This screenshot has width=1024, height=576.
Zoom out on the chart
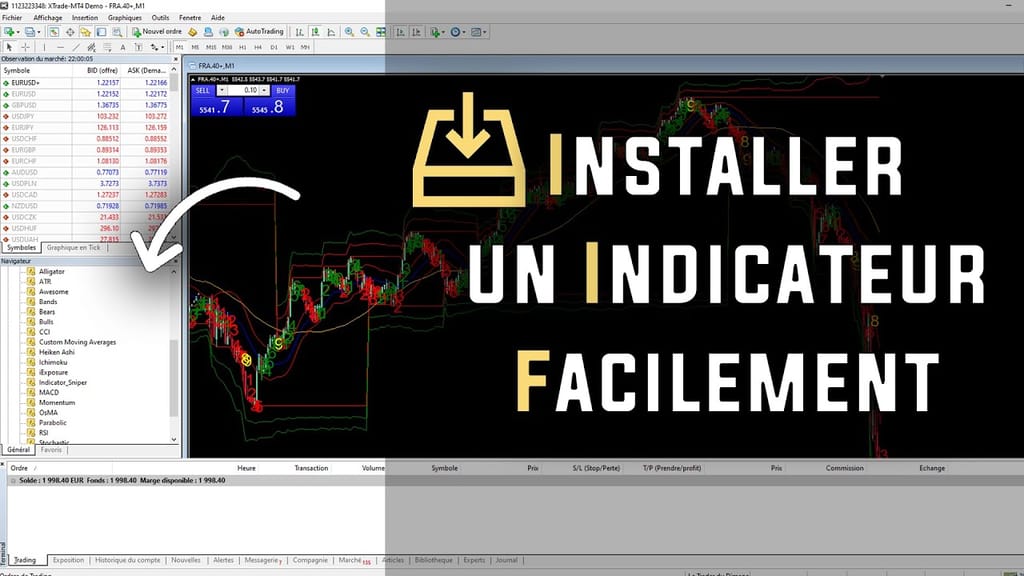click(x=365, y=31)
